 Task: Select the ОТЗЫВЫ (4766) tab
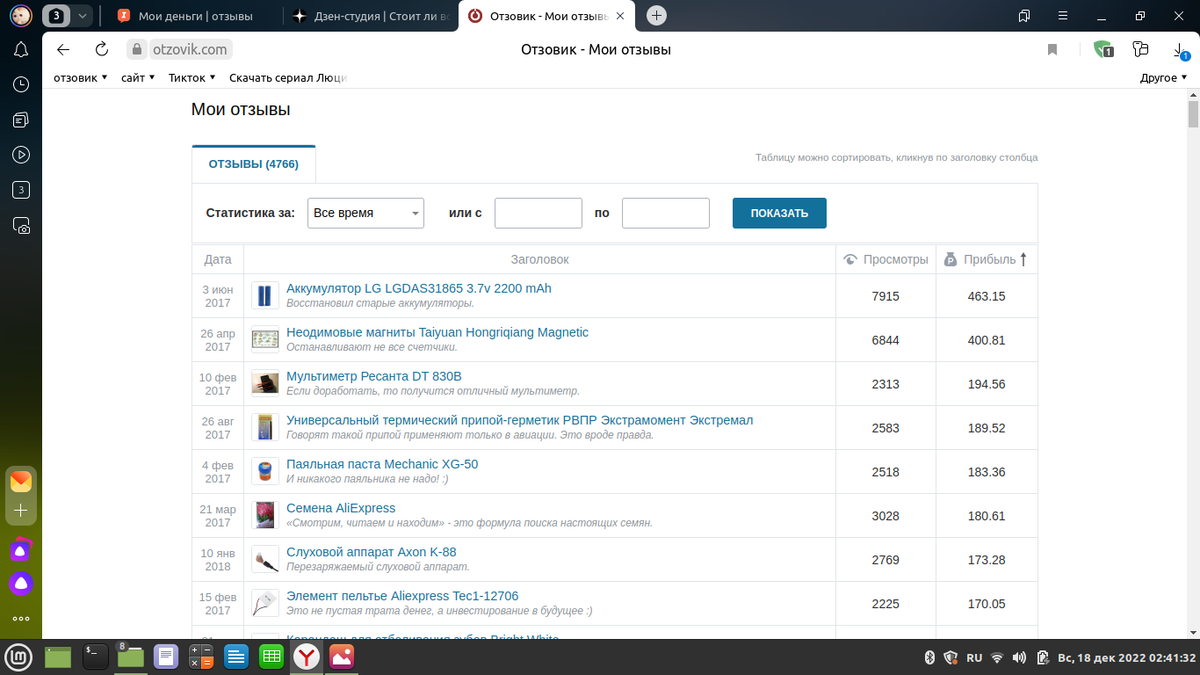point(254,164)
